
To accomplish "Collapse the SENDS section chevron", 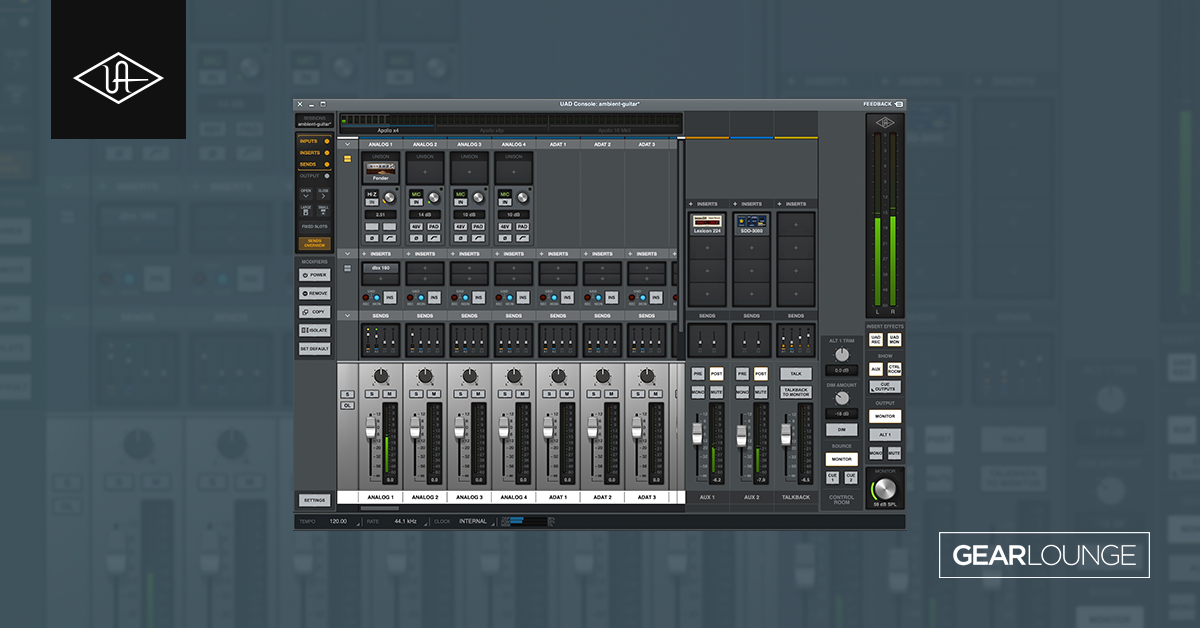I will [346, 314].
